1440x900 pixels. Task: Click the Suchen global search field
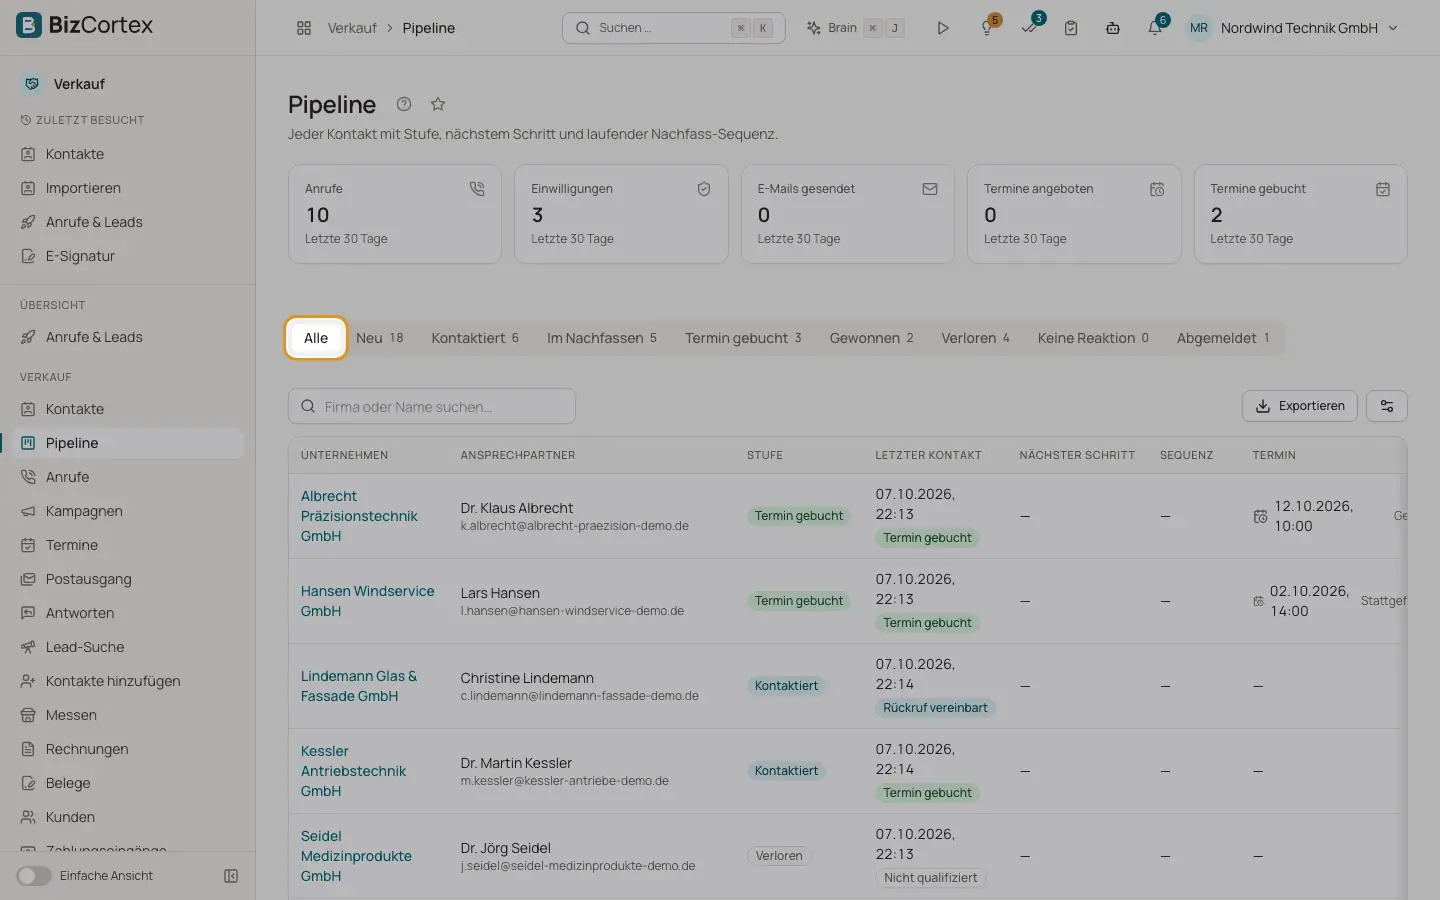pyautogui.click(x=673, y=28)
